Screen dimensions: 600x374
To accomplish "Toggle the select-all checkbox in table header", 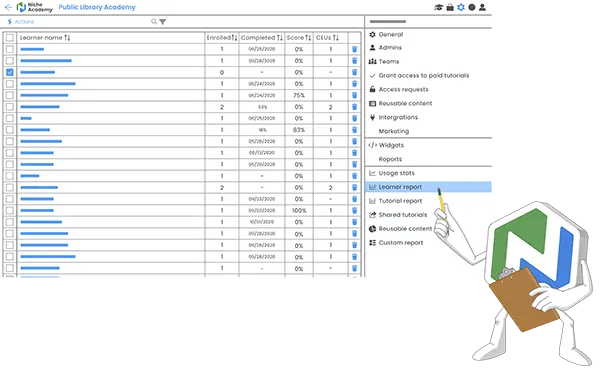I will pos(10,38).
